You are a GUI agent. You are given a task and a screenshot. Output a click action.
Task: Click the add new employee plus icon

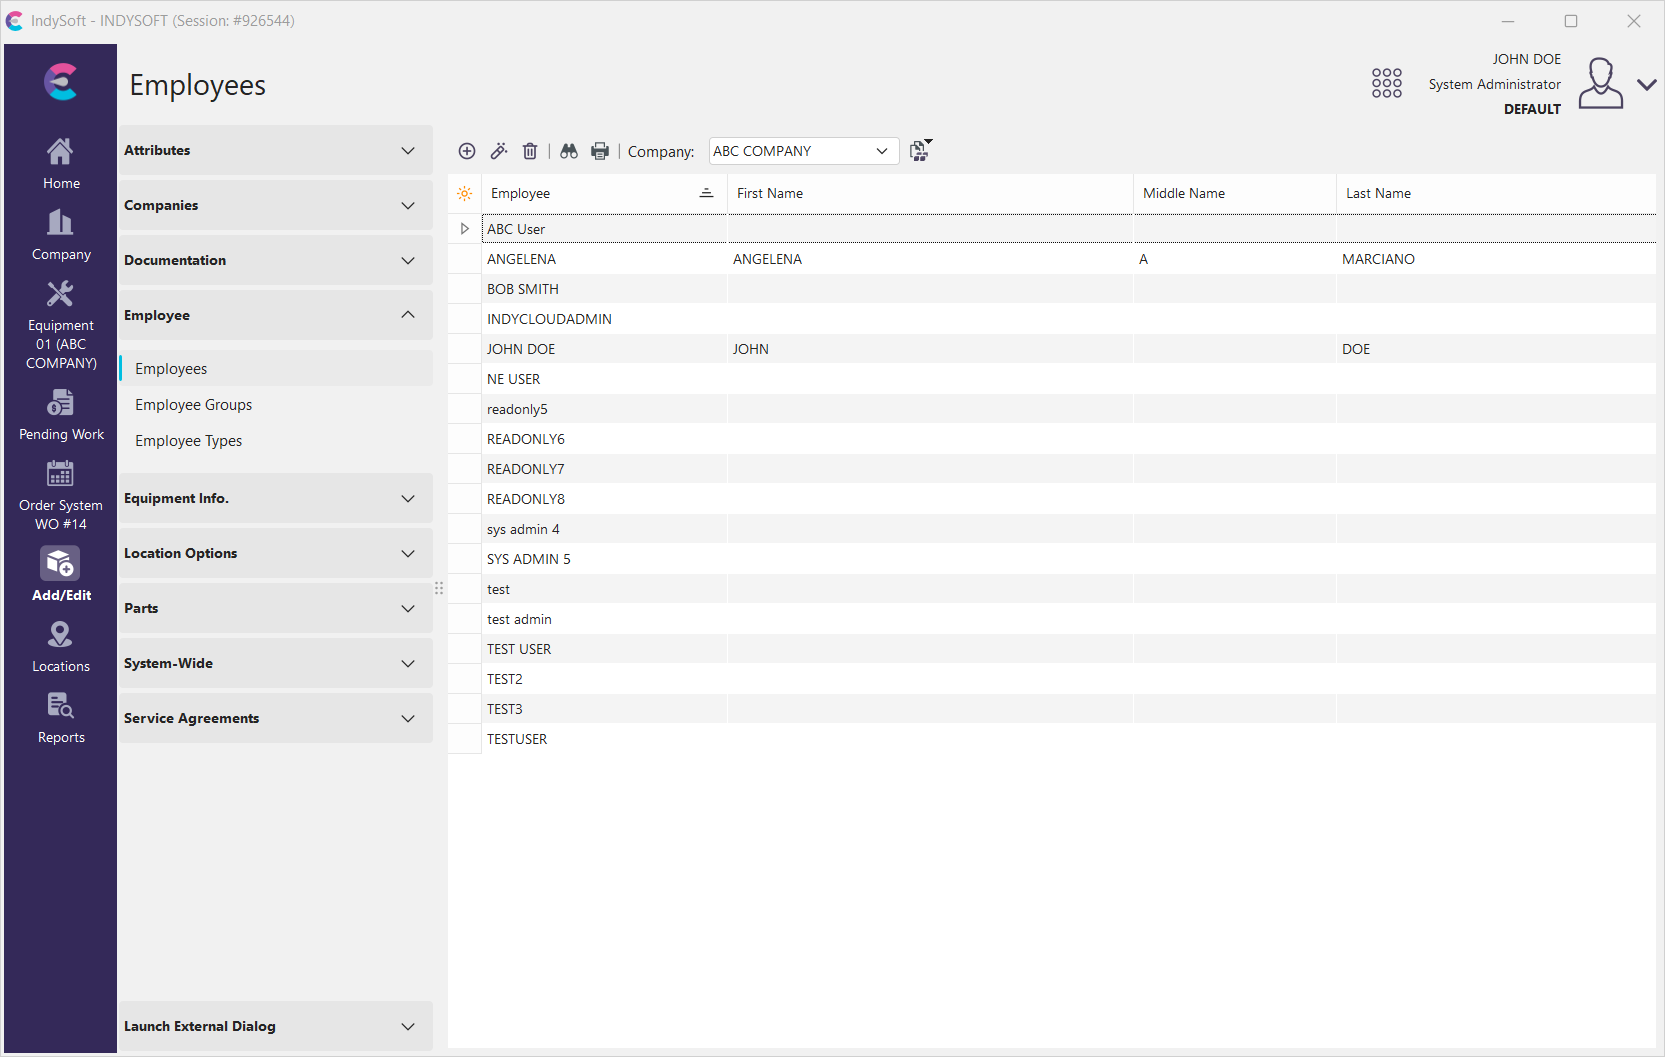[x=467, y=151]
